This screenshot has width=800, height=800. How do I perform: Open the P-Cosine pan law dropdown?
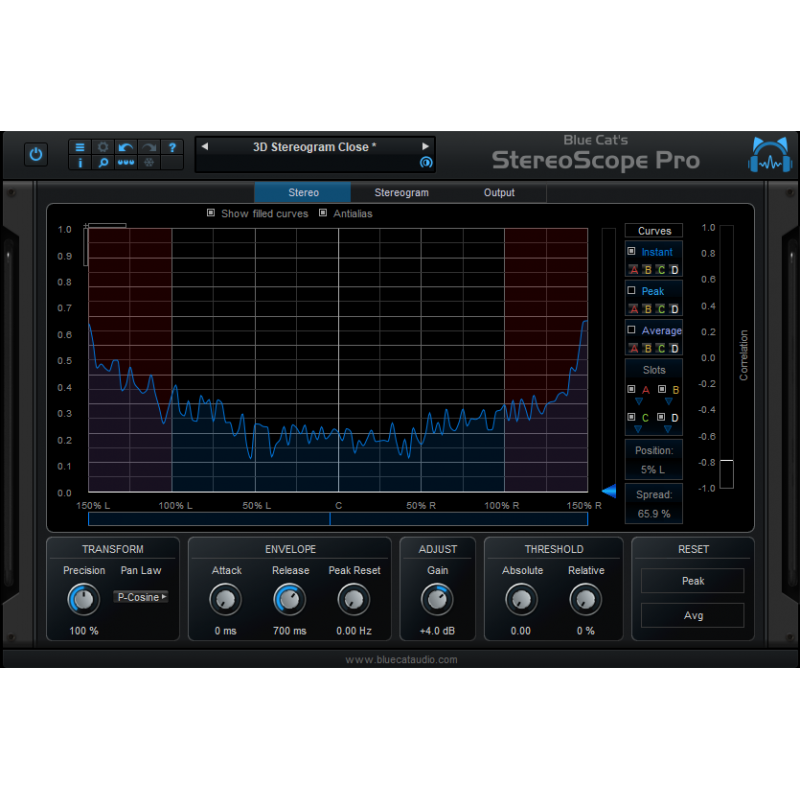140,597
